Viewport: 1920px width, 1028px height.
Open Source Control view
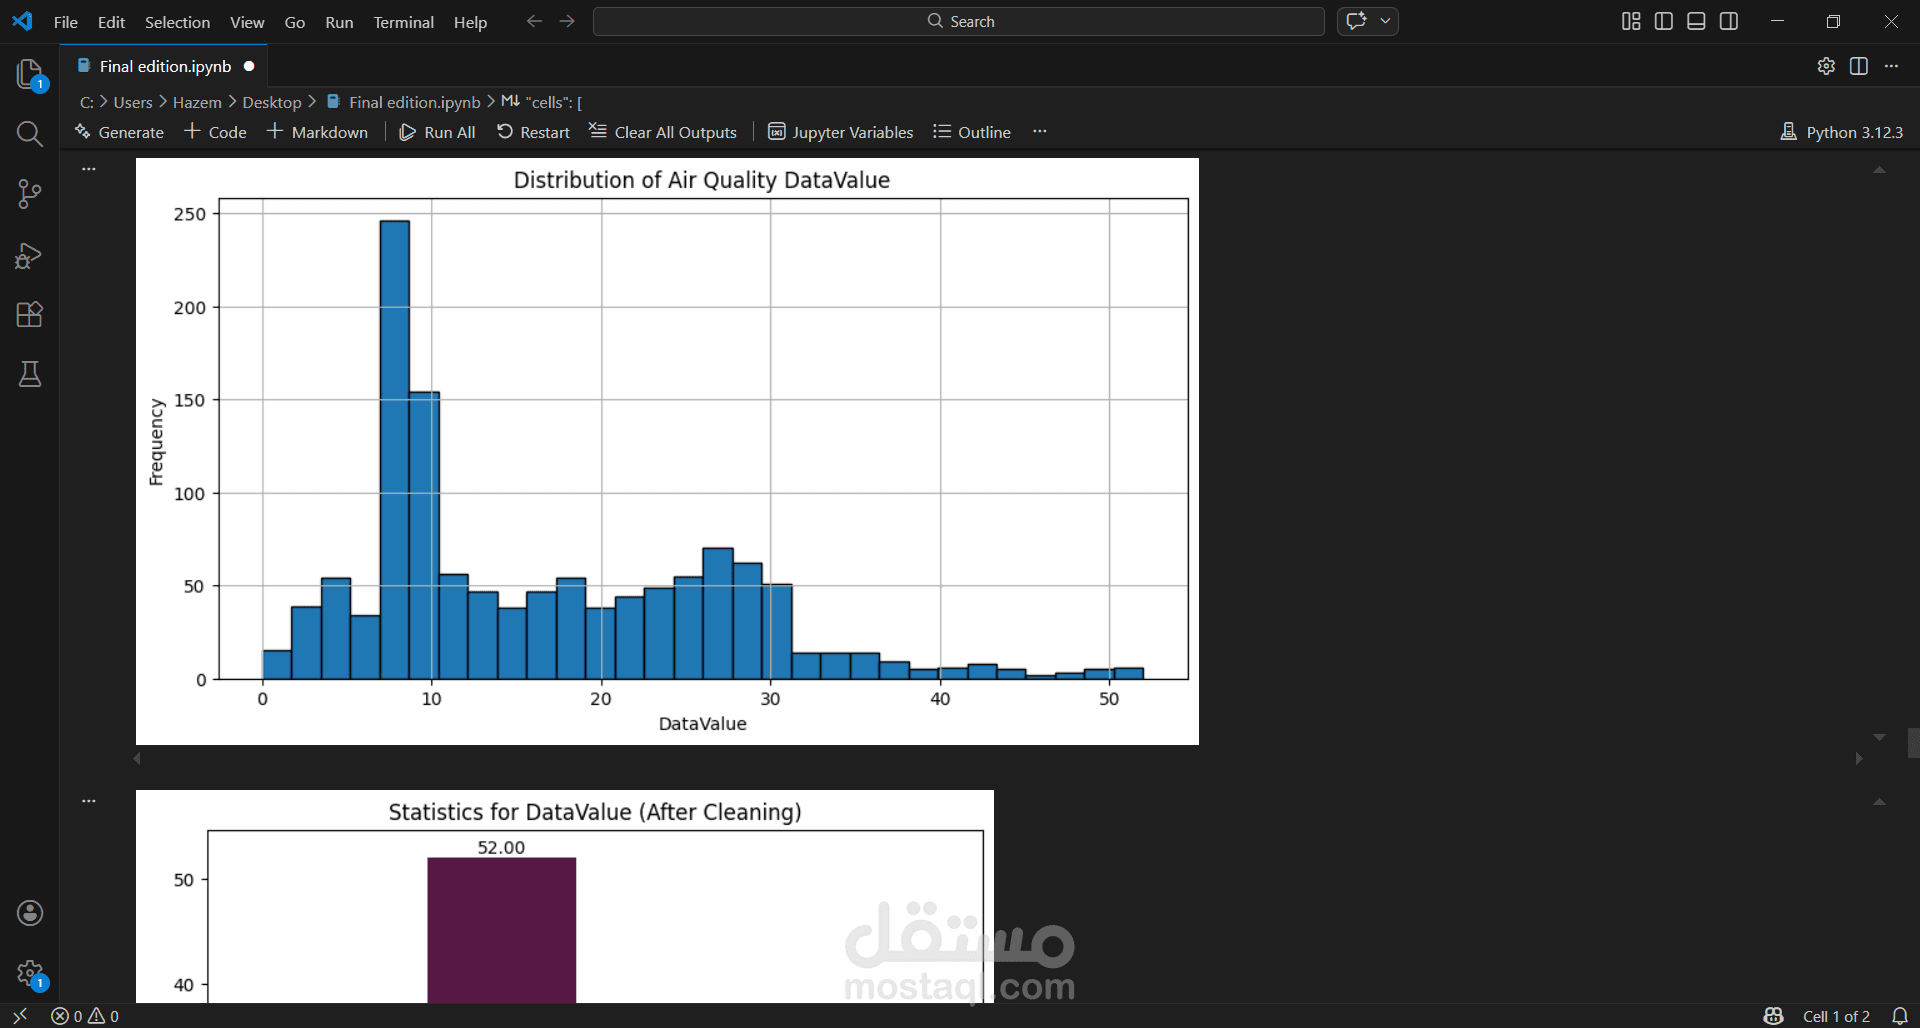(30, 194)
